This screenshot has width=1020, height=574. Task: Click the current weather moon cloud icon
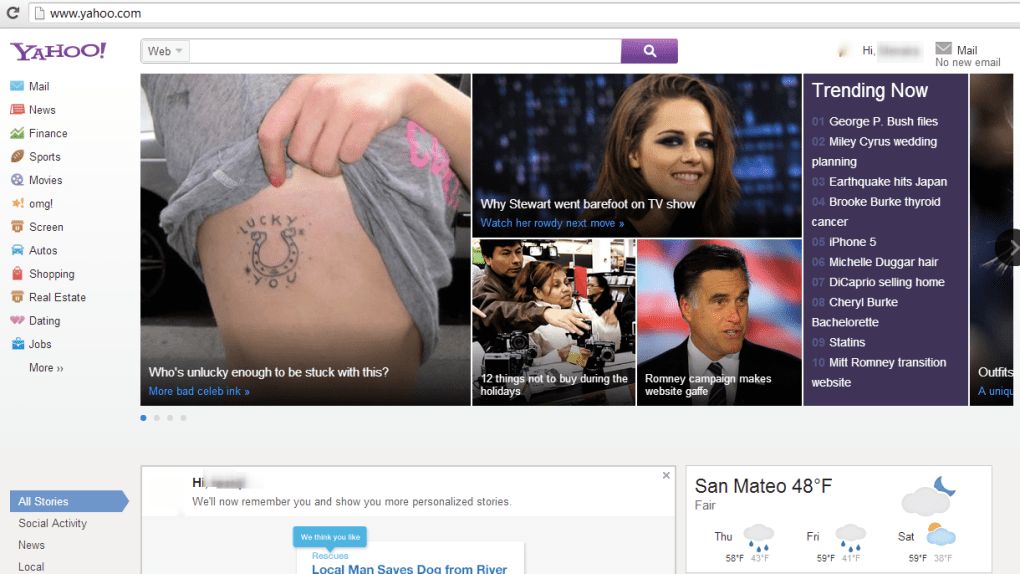click(928, 496)
